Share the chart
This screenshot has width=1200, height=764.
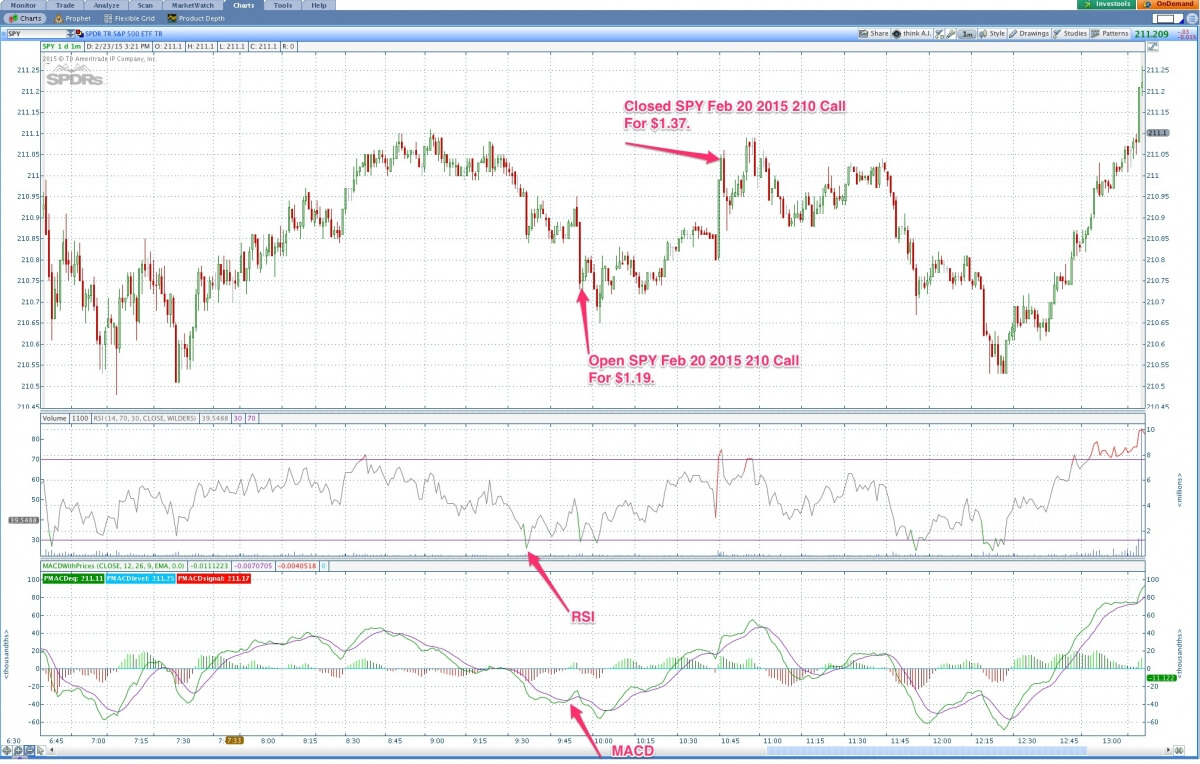tap(873, 34)
